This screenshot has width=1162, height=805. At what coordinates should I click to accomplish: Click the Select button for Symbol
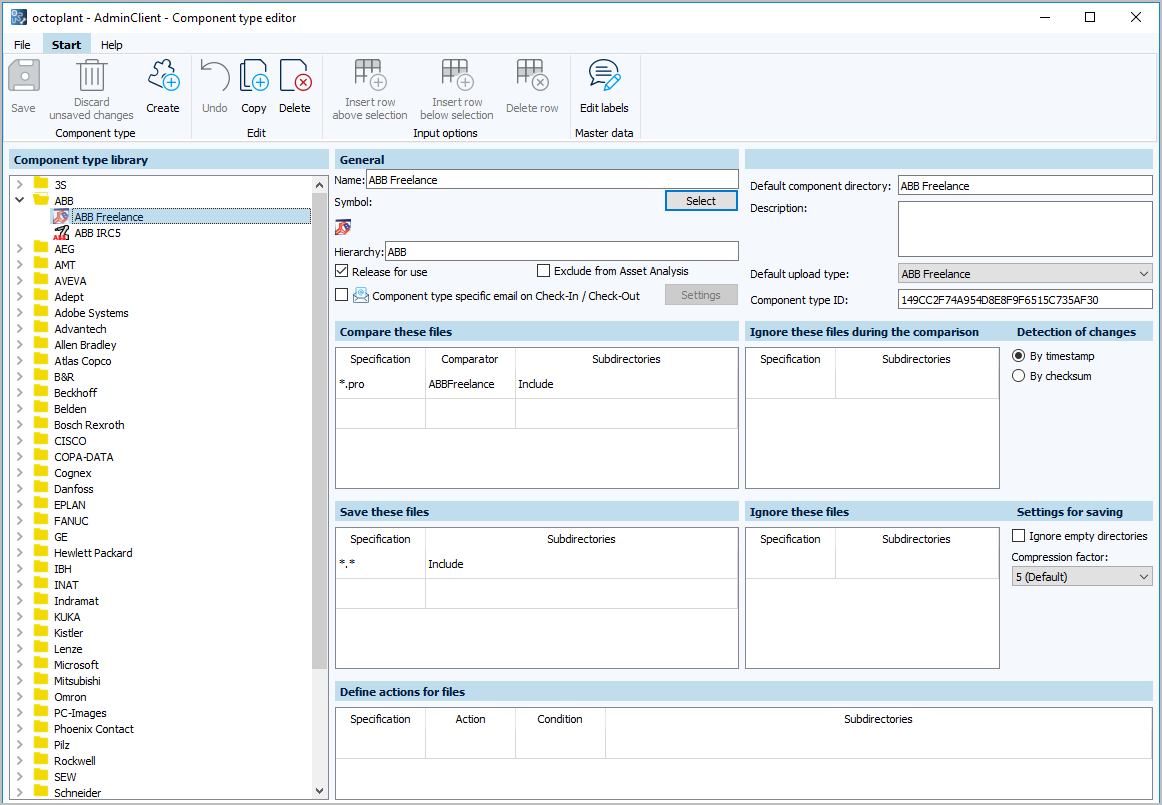(700, 200)
